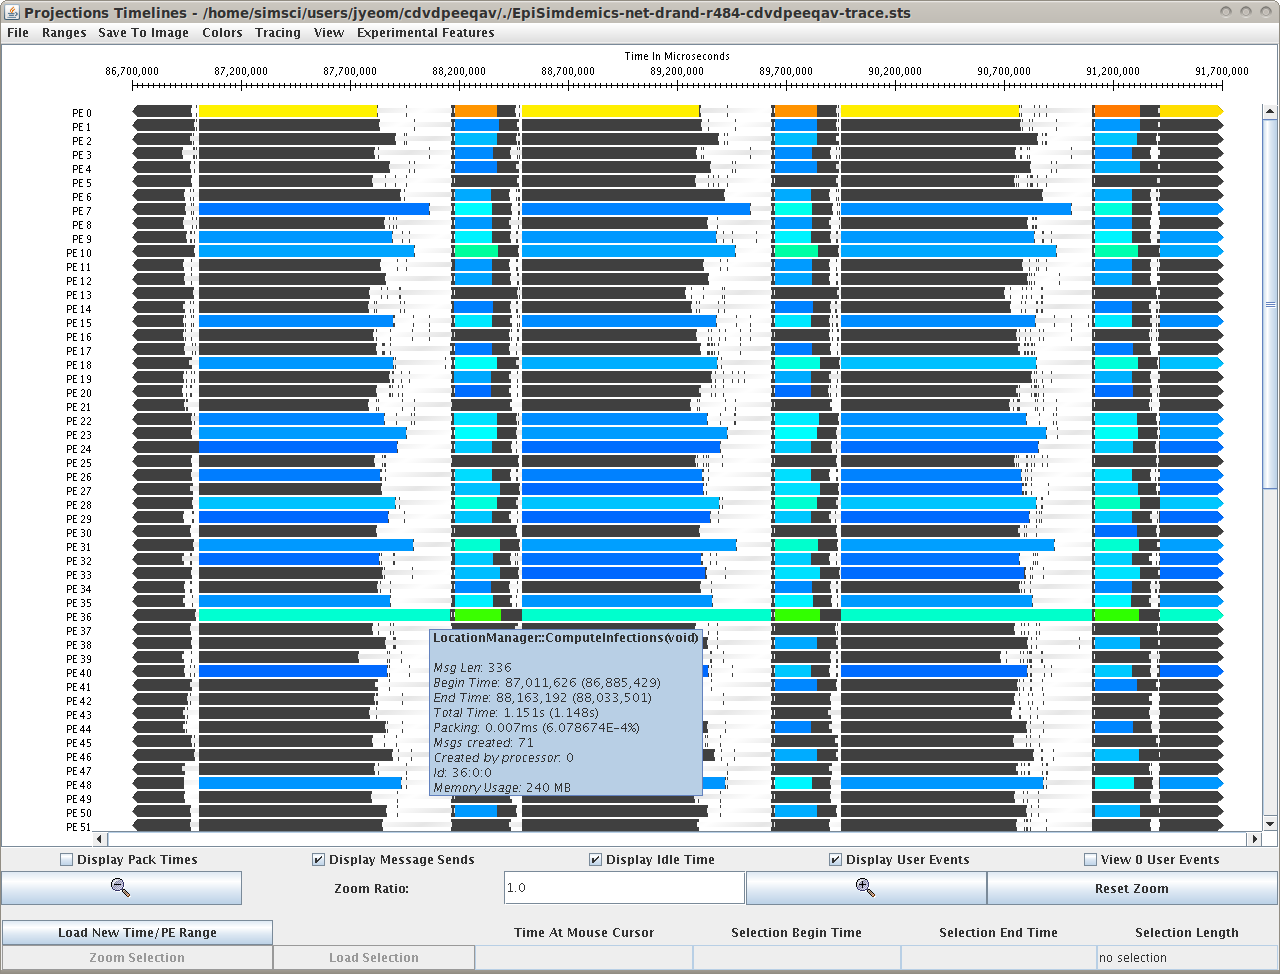
Task: Enable the Display Pack Times checkbox
Action: pos(67,860)
